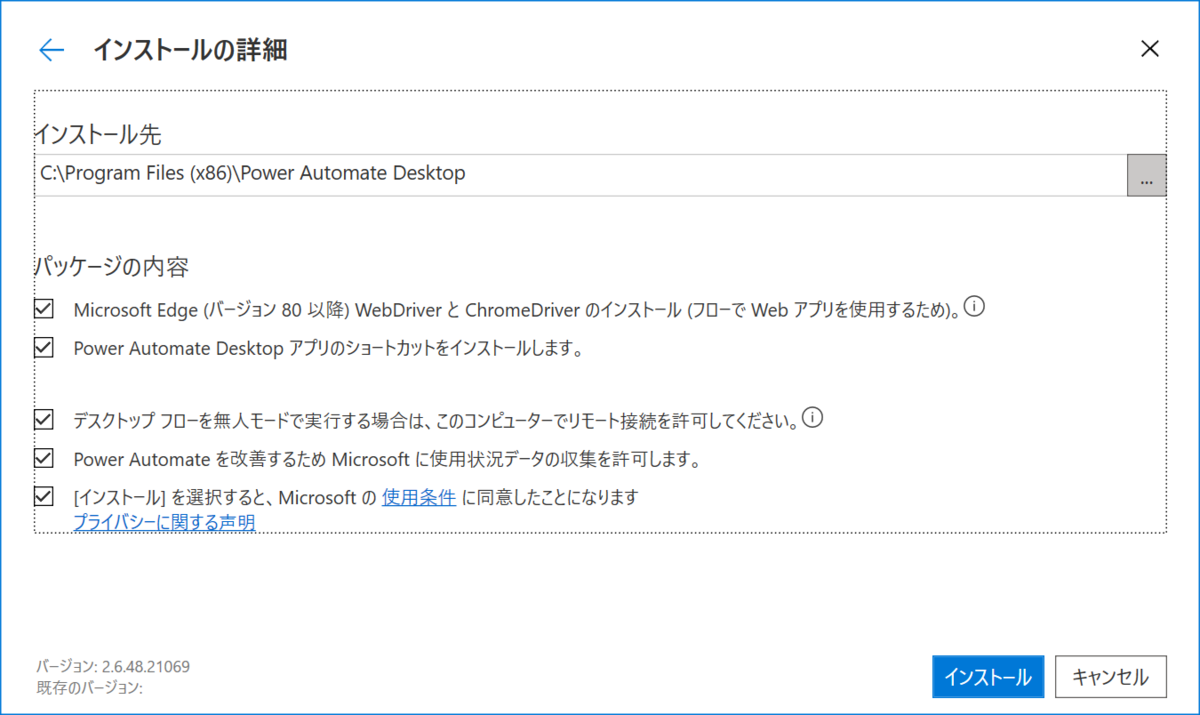1200x715 pixels.
Task: Browse install folder with the '...' button
Action: click(x=1146, y=175)
